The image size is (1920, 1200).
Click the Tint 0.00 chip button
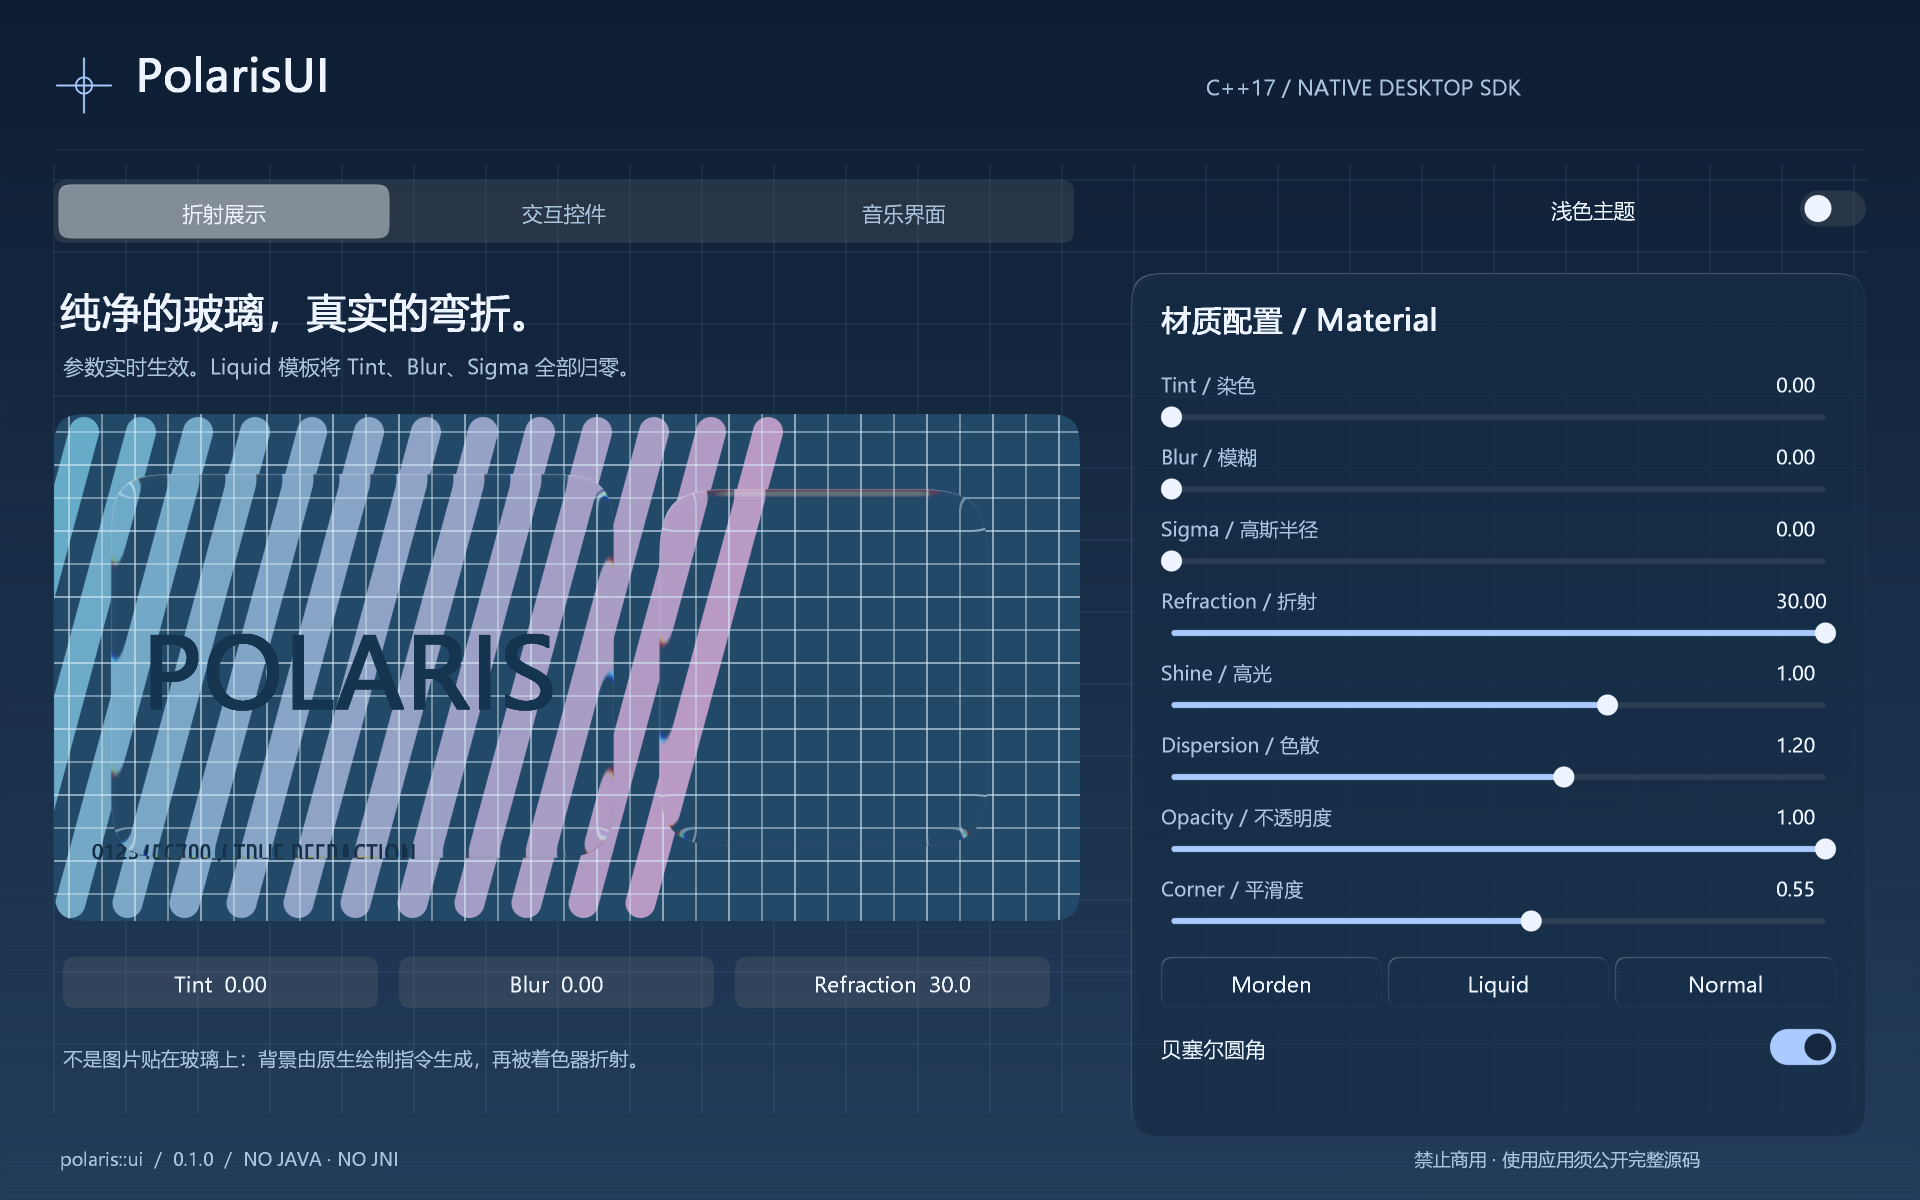[x=220, y=984]
